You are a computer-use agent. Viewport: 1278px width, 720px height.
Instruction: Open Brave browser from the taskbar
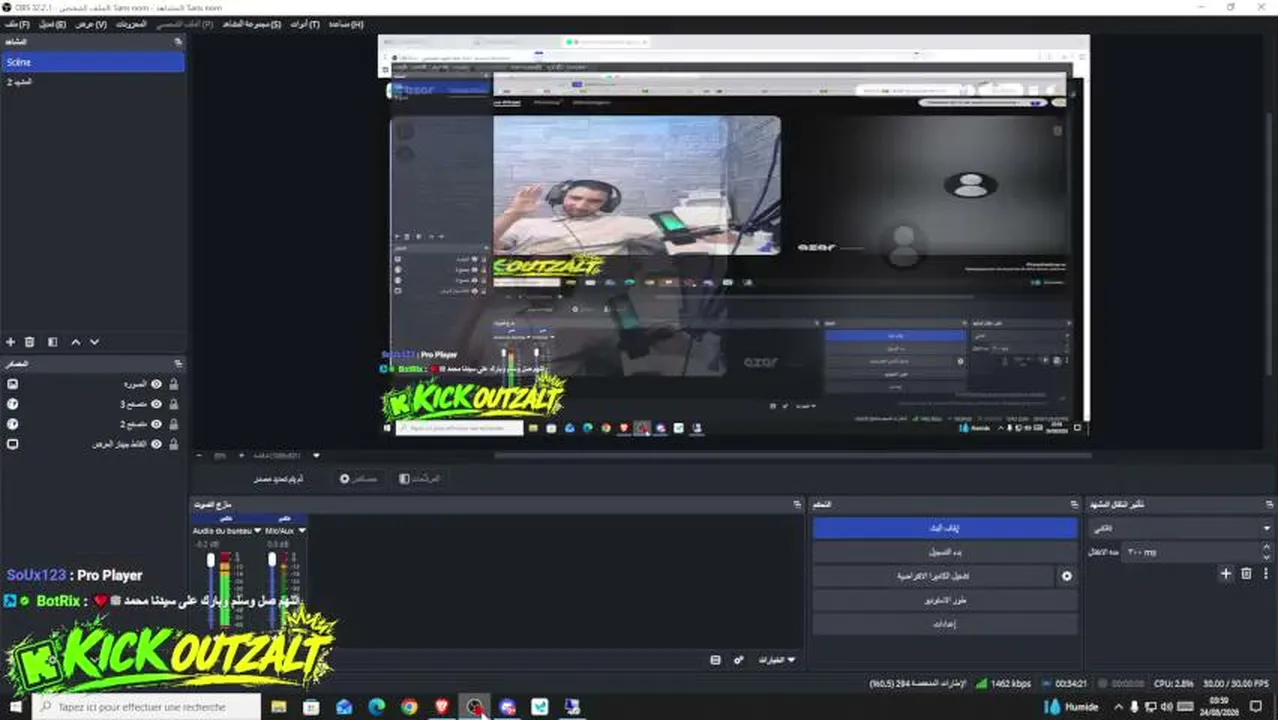(442, 707)
